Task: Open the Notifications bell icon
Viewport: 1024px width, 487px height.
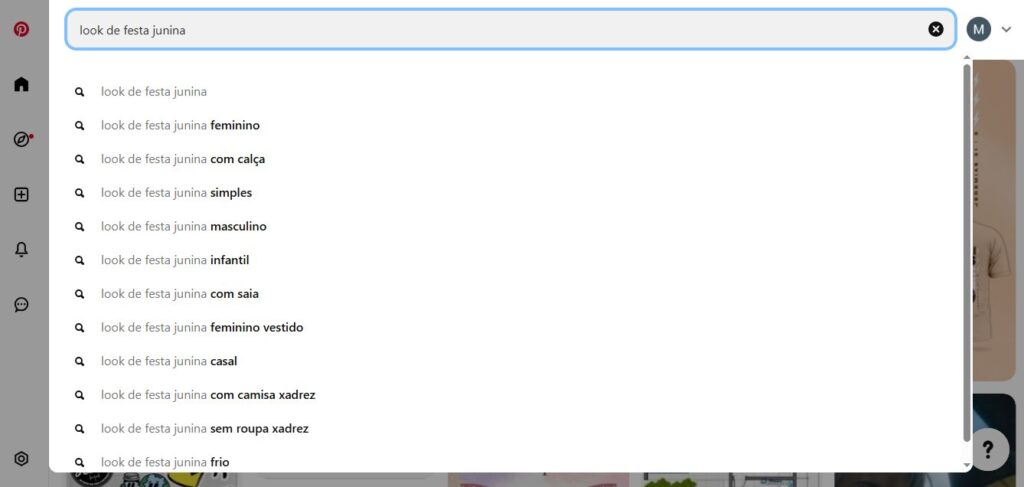Action: pos(22,249)
